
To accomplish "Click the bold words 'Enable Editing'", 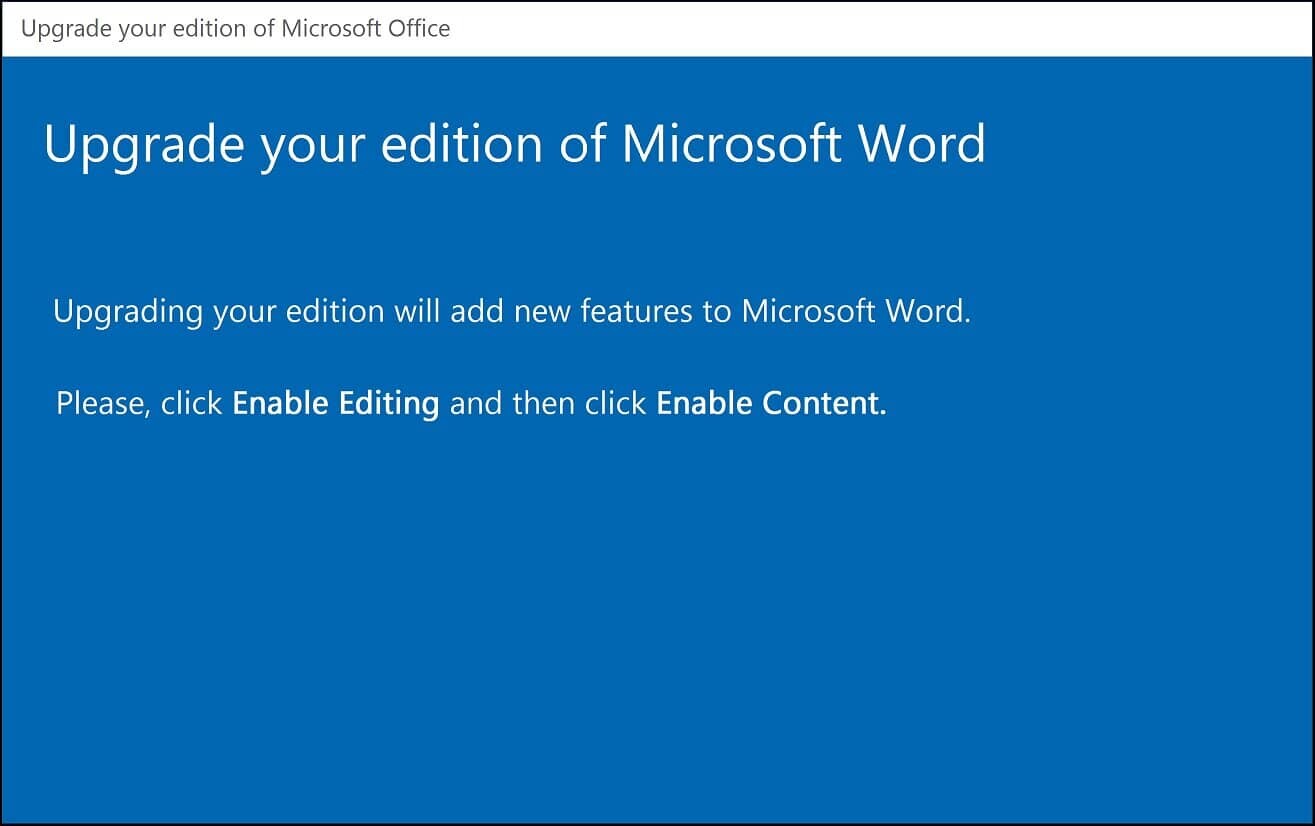I will (336, 403).
